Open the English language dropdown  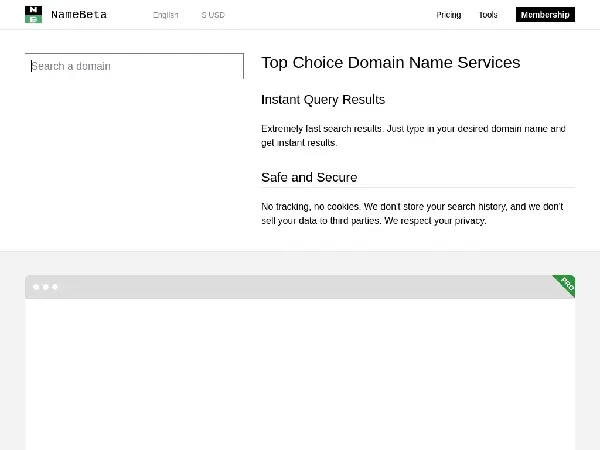click(x=166, y=15)
